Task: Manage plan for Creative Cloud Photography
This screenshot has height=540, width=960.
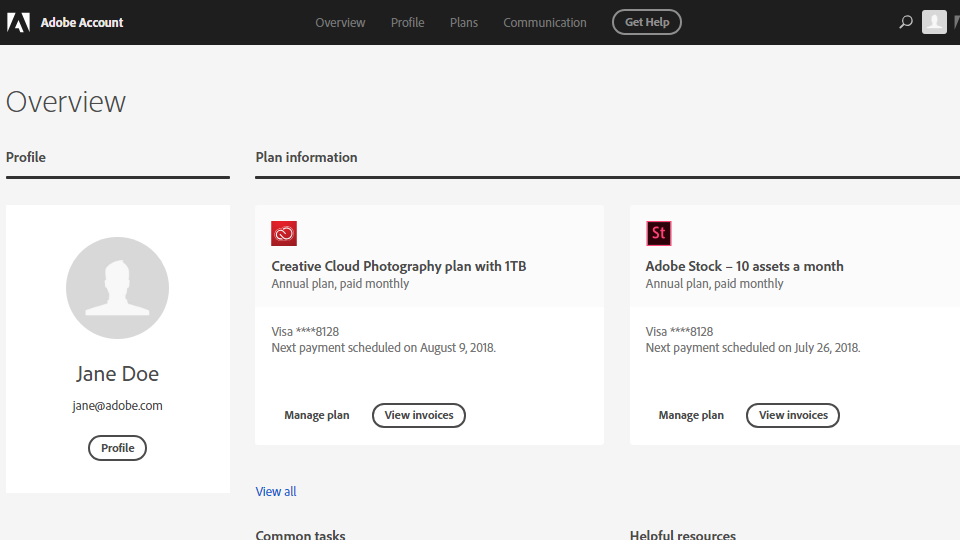Action: coord(317,415)
